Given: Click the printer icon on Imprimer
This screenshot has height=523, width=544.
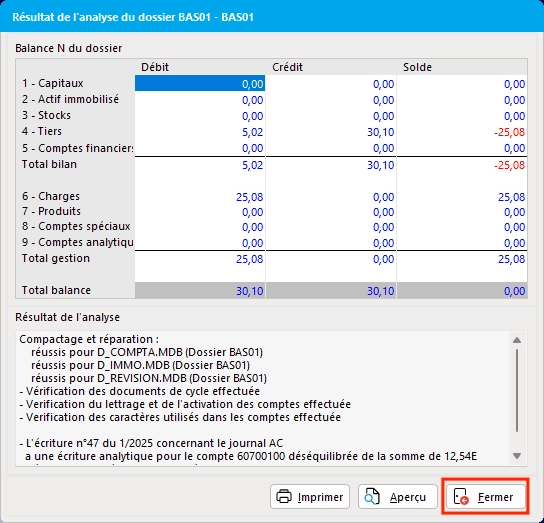Looking at the screenshot, I should (284, 497).
